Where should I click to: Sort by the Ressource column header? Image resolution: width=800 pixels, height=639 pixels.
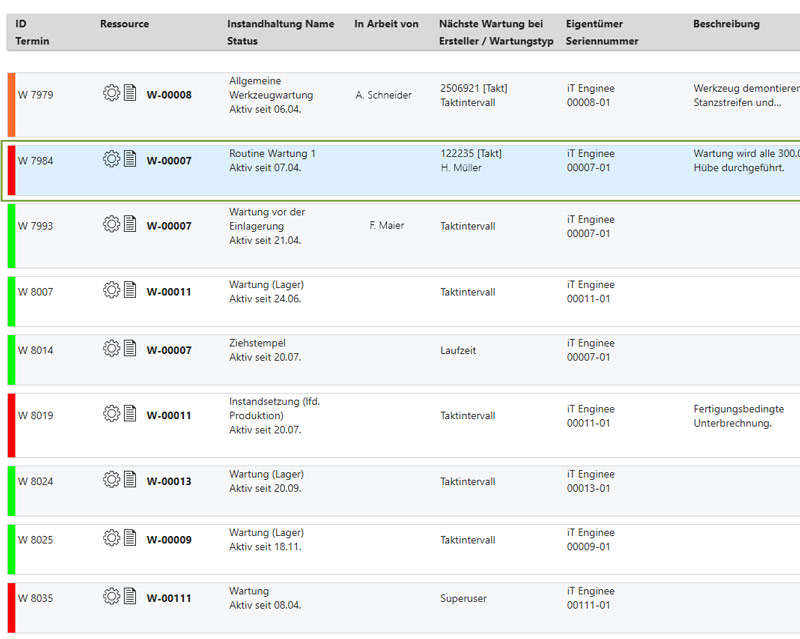tap(124, 24)
